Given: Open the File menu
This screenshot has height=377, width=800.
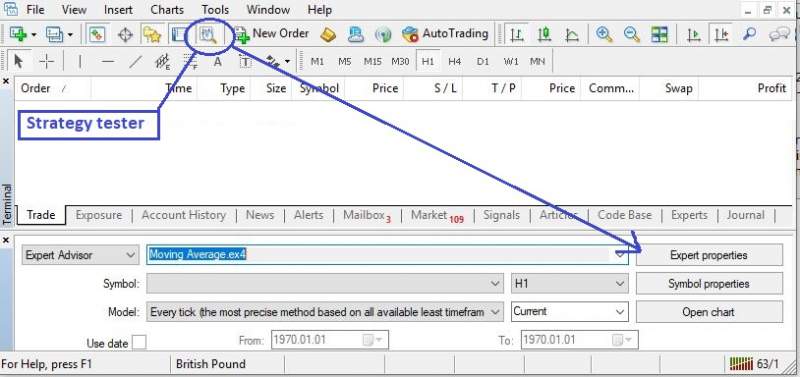Looking at the screenshot, I should coord(35,9).
